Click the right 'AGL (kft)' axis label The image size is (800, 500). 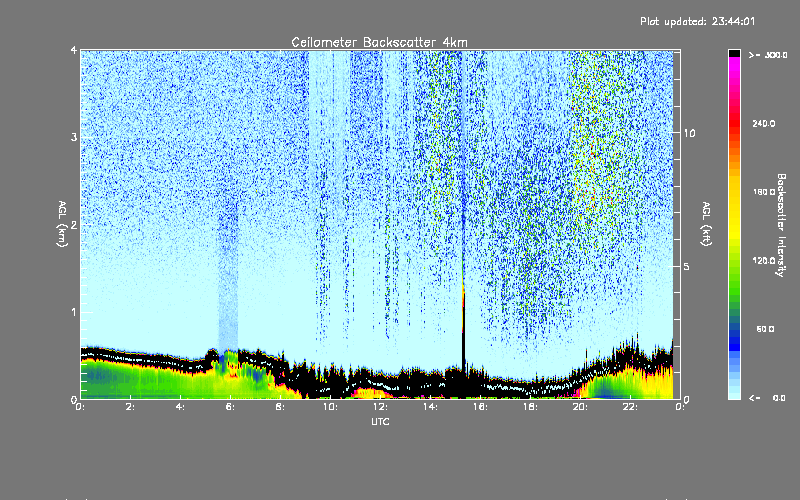706,224
